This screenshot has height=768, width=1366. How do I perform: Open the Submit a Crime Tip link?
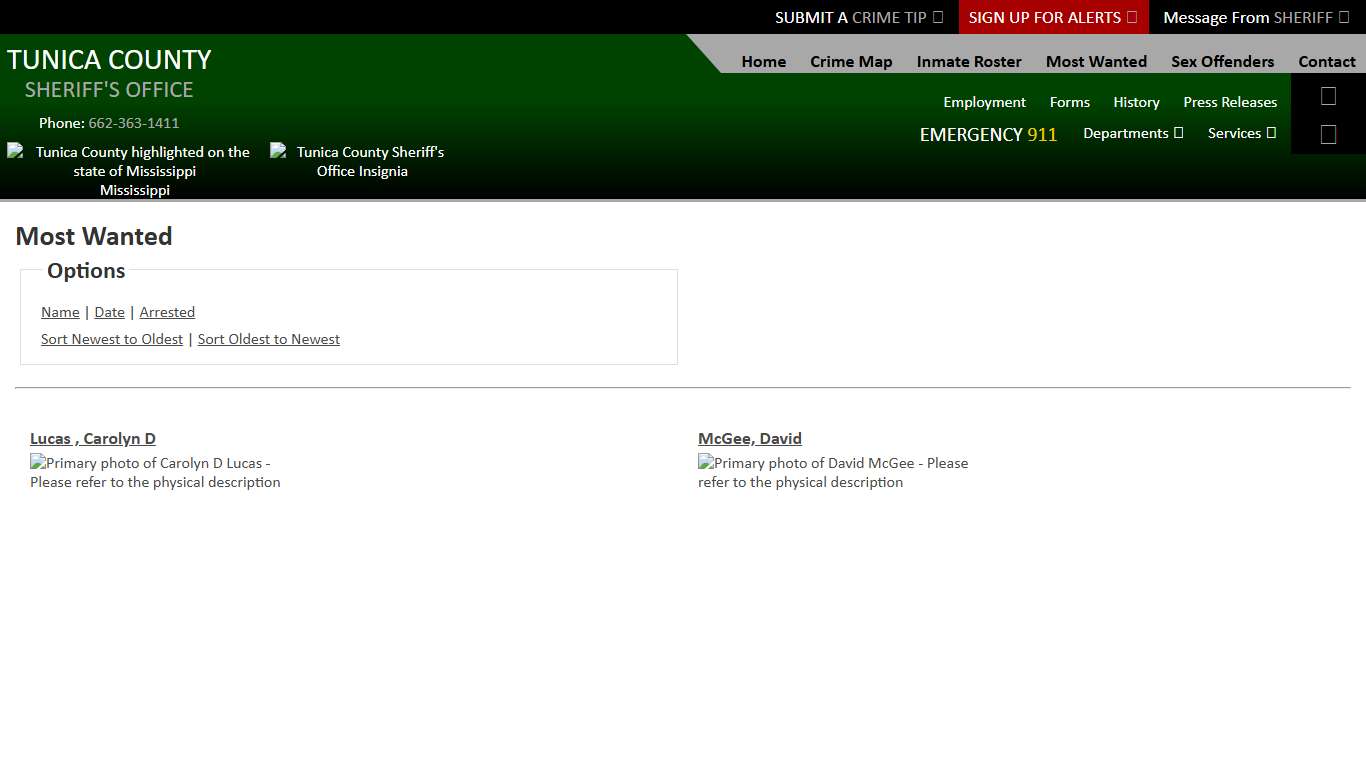[x=858, y=17]
